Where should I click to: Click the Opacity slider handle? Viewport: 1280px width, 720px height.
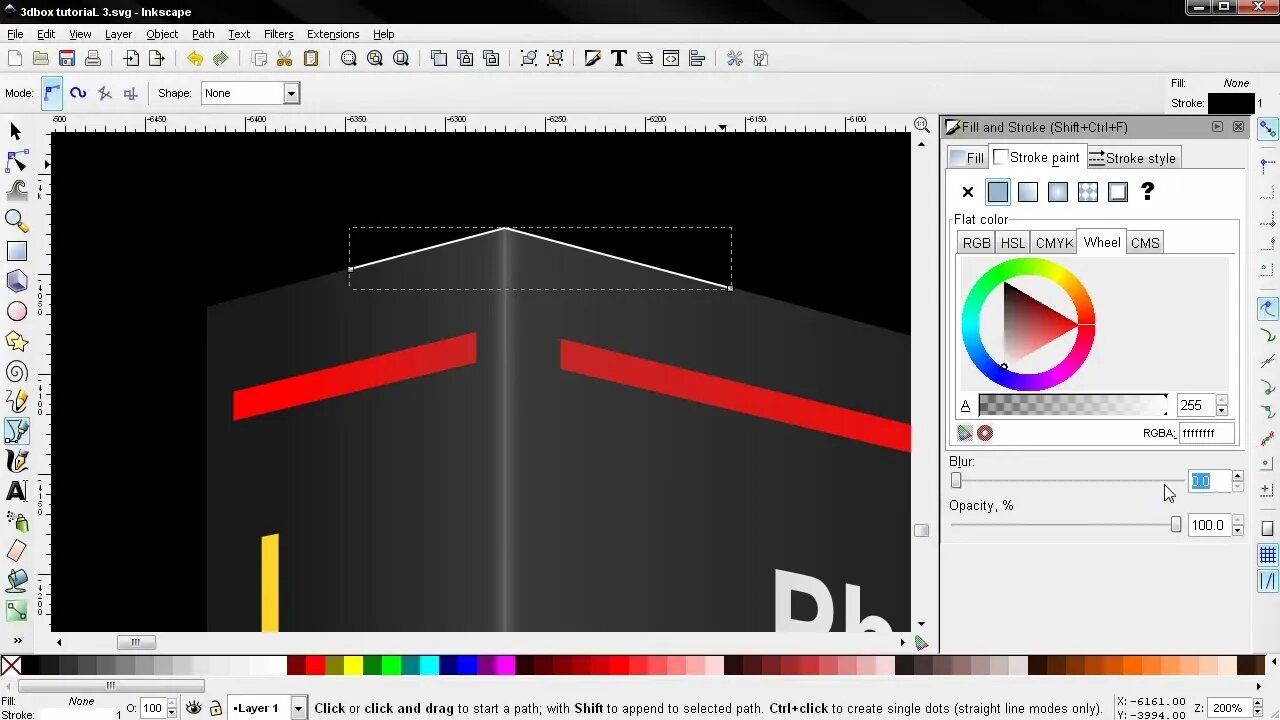[1176, 525]
